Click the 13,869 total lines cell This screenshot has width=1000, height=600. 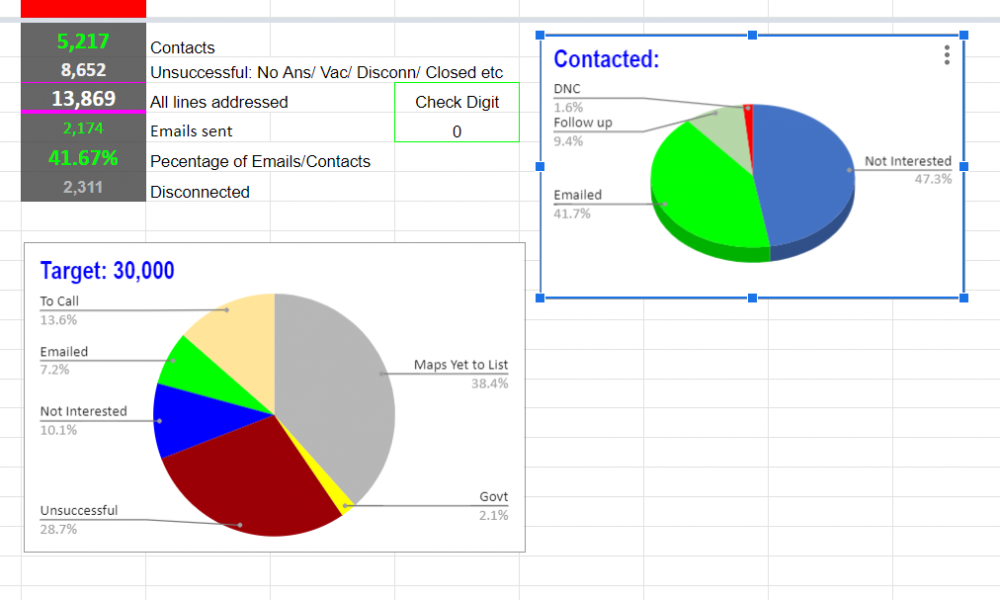coord(83,99)
